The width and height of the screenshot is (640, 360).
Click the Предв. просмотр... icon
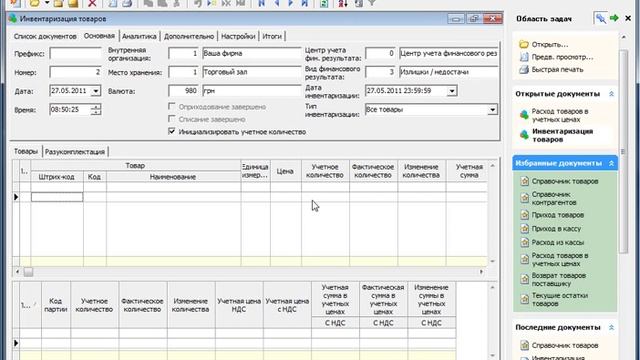tap(524, 57)
